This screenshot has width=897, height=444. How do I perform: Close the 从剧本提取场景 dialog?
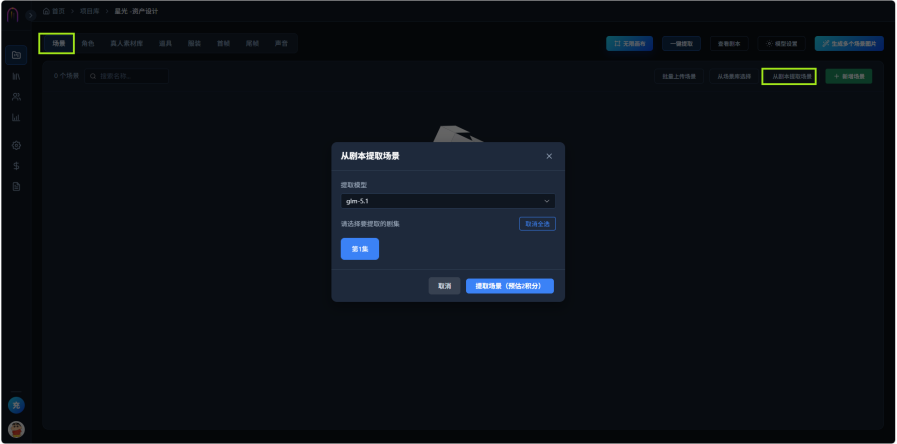pyautogui.click(x=549, y=156)
